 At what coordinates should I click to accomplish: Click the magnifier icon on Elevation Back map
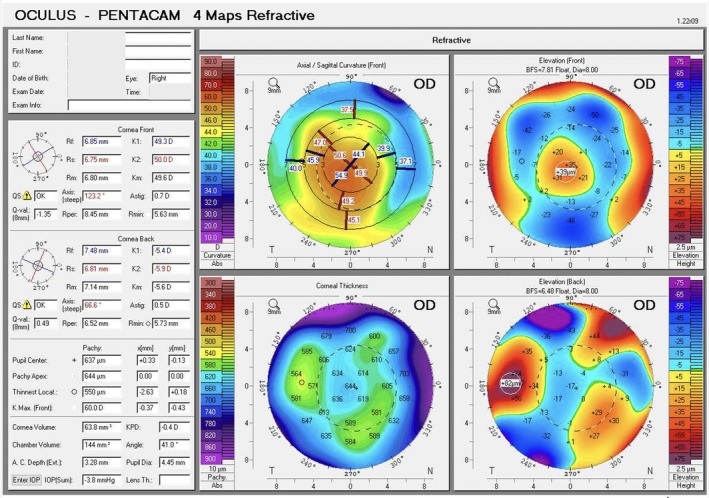493,304
